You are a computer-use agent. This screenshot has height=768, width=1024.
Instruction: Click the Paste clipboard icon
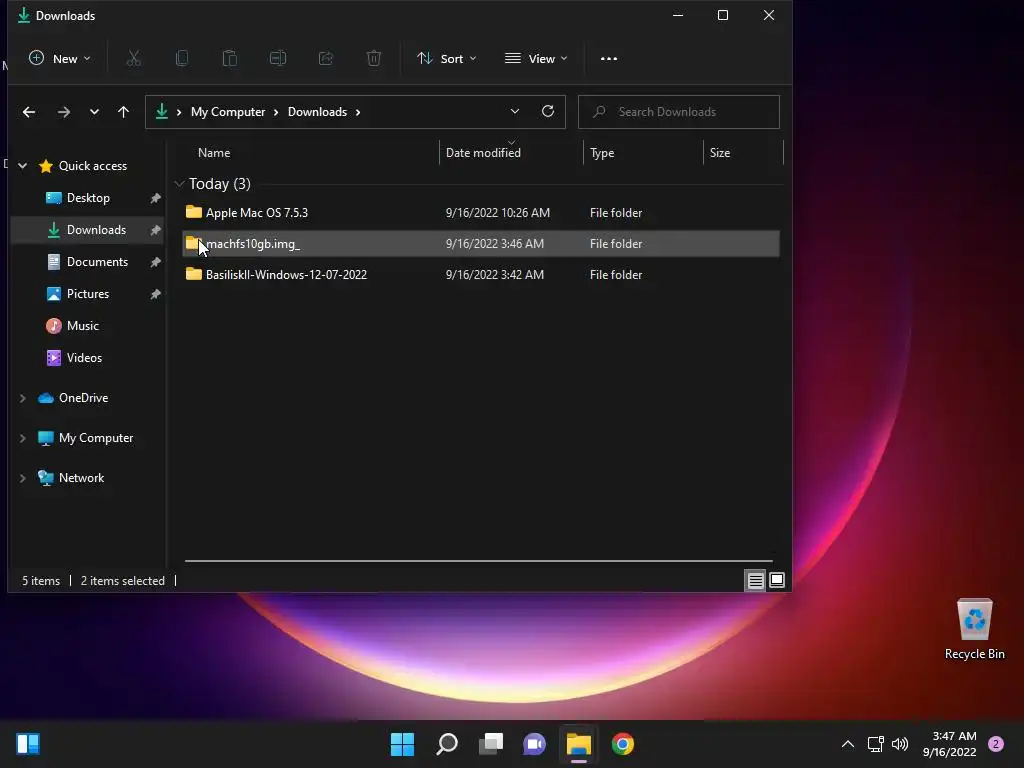pos(230,59)
